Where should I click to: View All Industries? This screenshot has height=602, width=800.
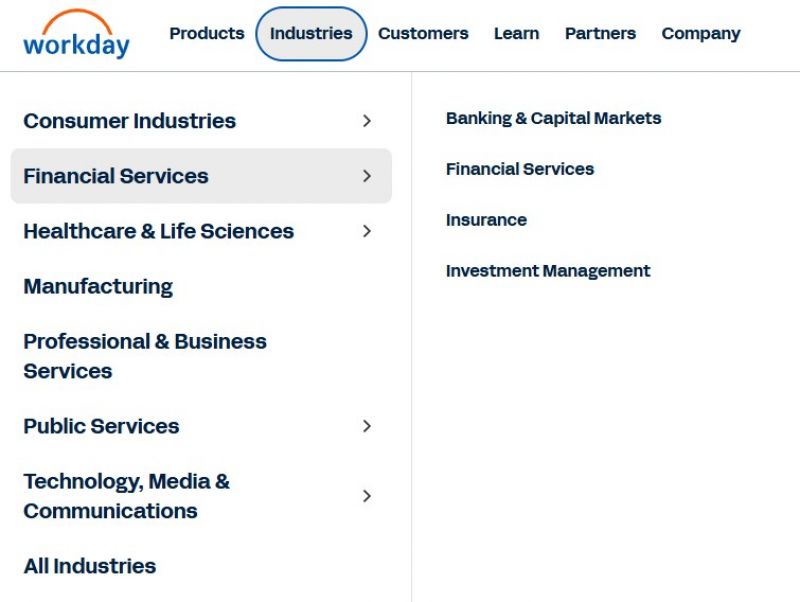(90, 566)
